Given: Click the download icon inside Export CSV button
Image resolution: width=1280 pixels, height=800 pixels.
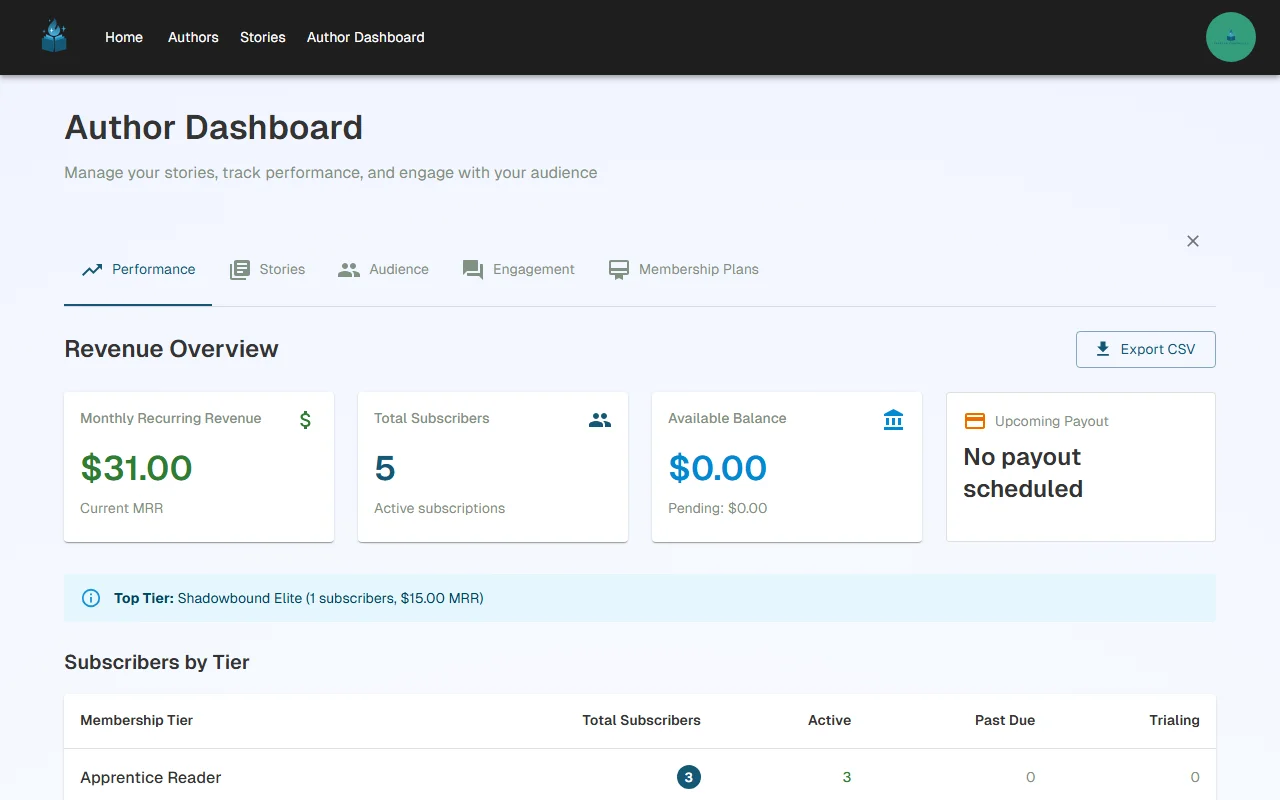Looking at the screenshot, I should (1102, 349).
